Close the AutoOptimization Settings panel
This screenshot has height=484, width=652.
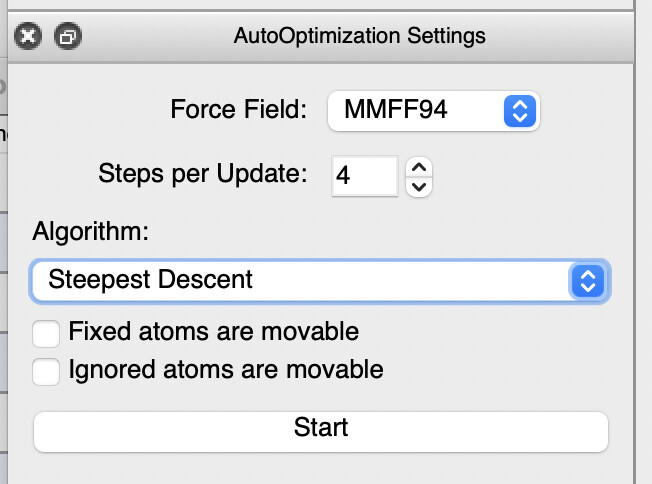point(28,37)
